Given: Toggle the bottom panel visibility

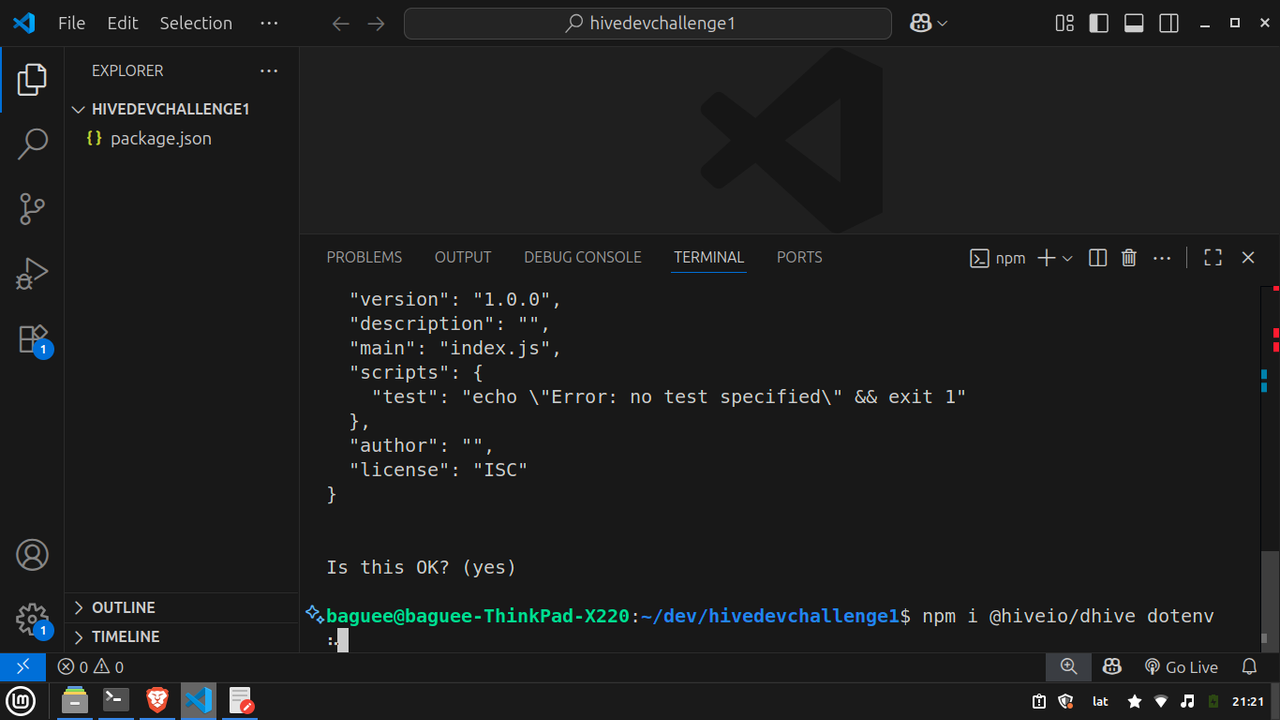Looking at the screenshot, I should pos(1134,23).
